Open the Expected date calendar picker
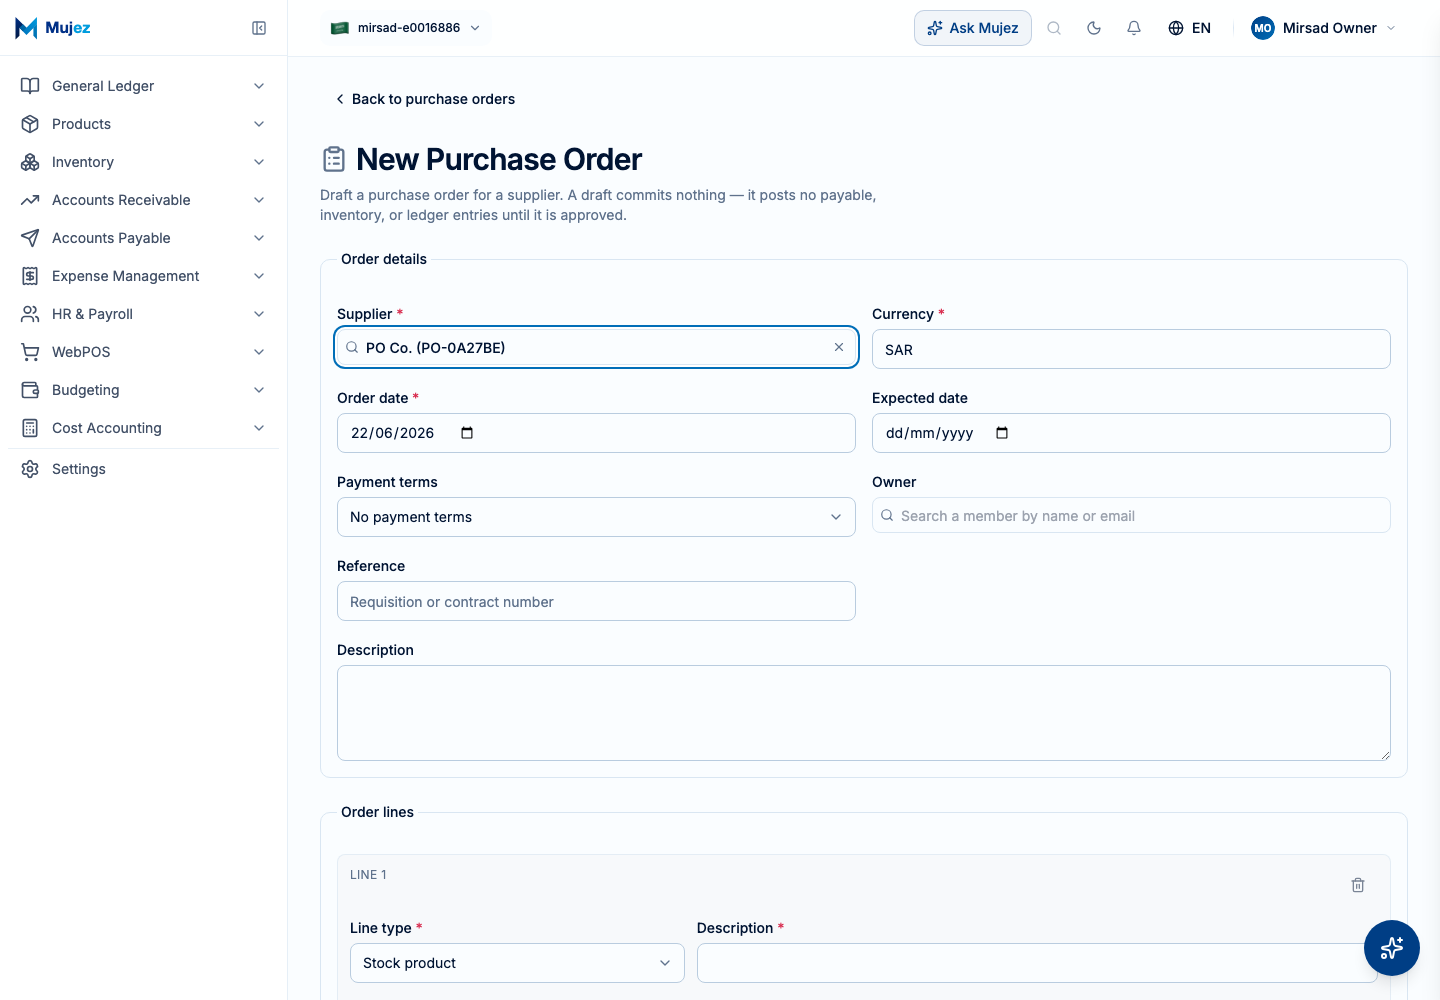The width and height of the screenshot is (1440, 1000). pyautogui.click(x=1002, y=433)
